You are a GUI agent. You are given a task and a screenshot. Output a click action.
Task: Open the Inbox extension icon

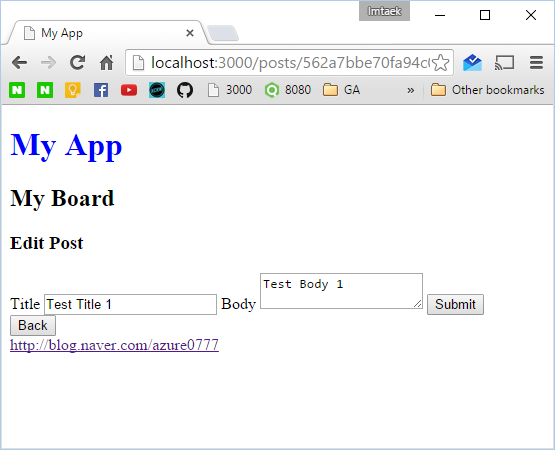click(x=472, y=63)
